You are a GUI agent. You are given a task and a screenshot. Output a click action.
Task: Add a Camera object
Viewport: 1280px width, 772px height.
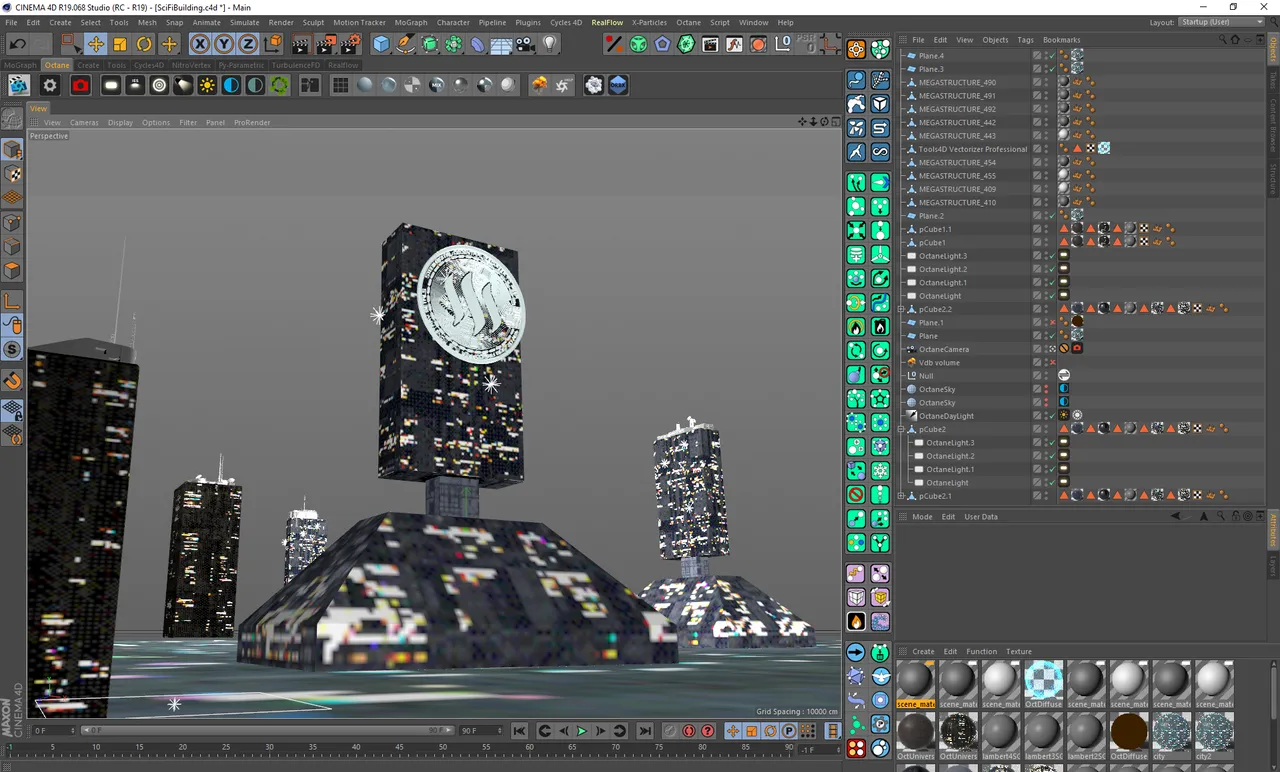(x=526, y=44)
